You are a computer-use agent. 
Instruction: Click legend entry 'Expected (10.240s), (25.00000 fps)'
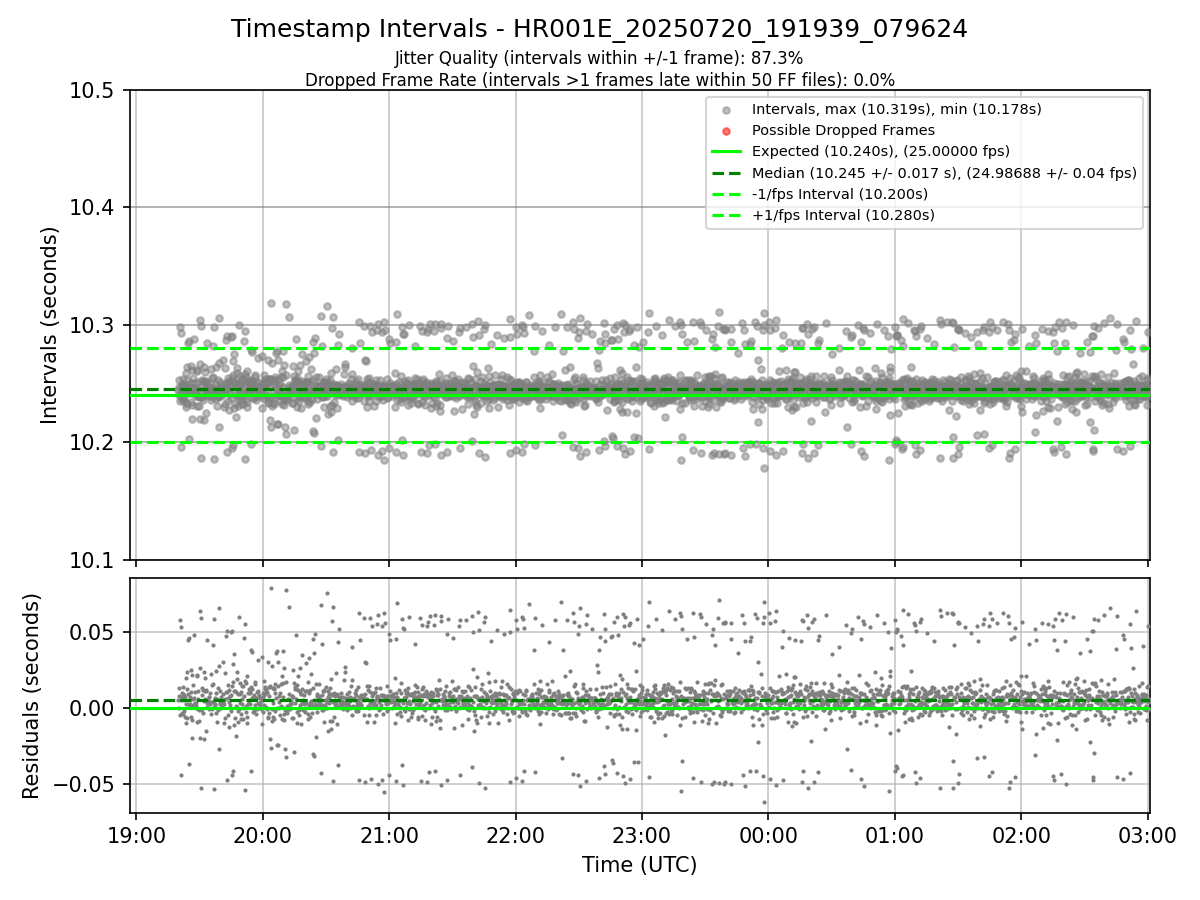click(x=881, y=151)
